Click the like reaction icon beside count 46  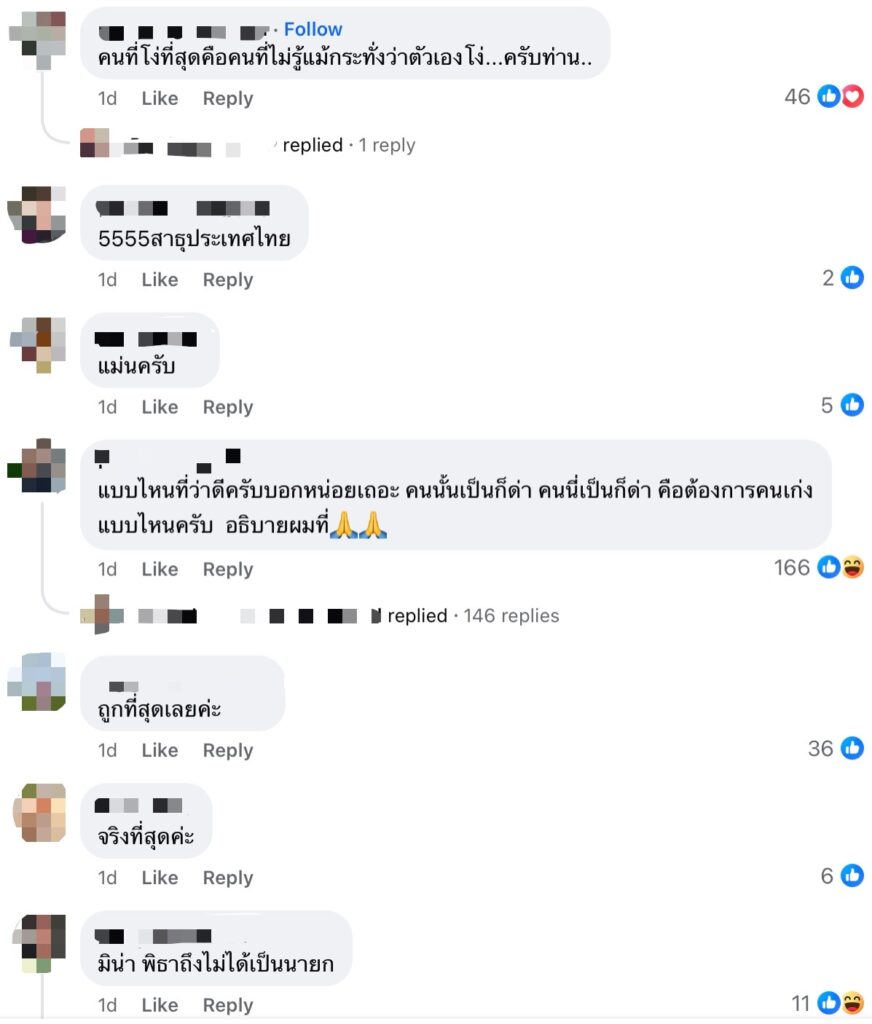830,97
